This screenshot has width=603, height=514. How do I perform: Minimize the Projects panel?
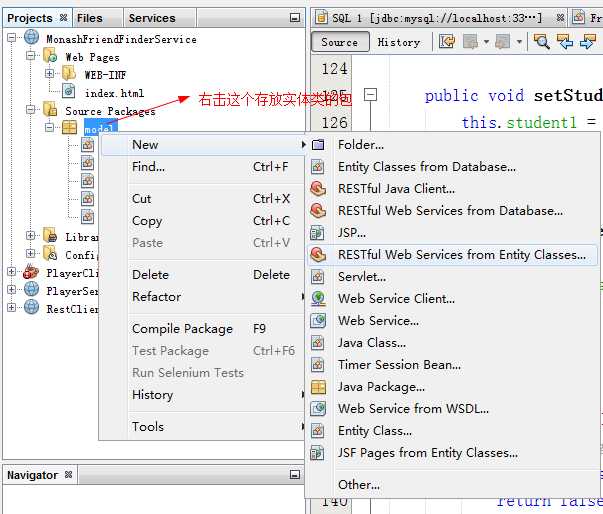pos(295,18)
